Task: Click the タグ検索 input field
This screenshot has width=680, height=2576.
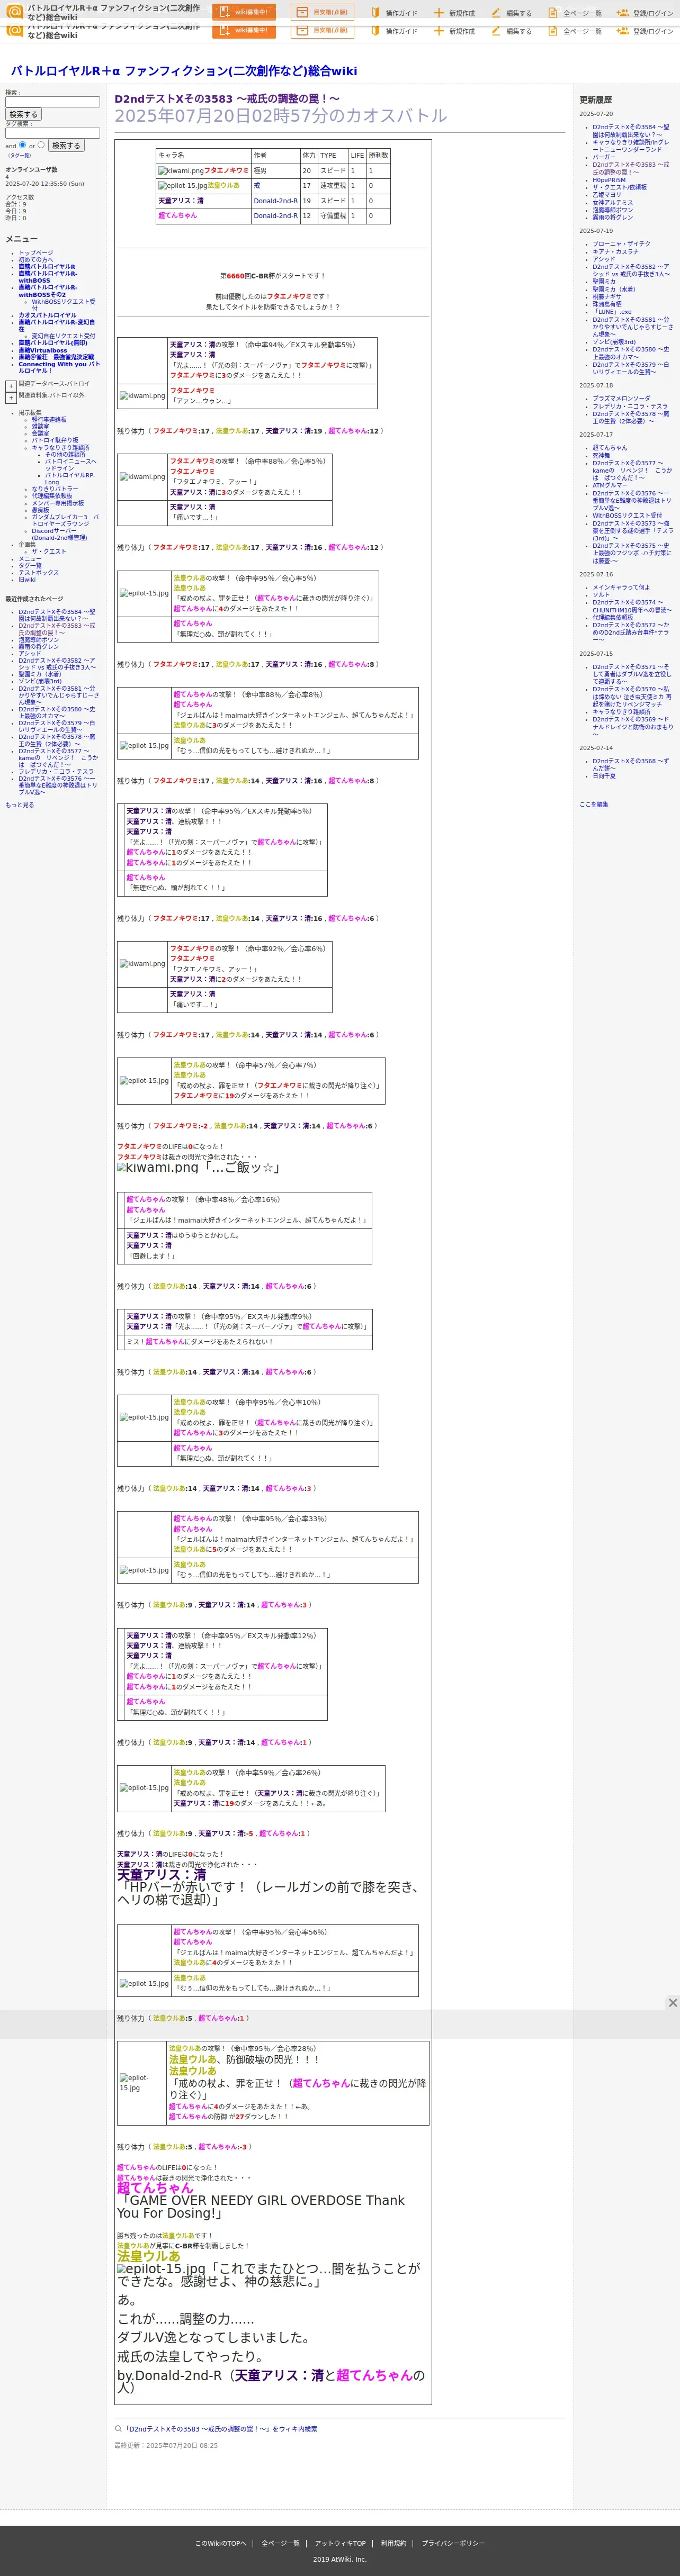Action: click(52, 133)
